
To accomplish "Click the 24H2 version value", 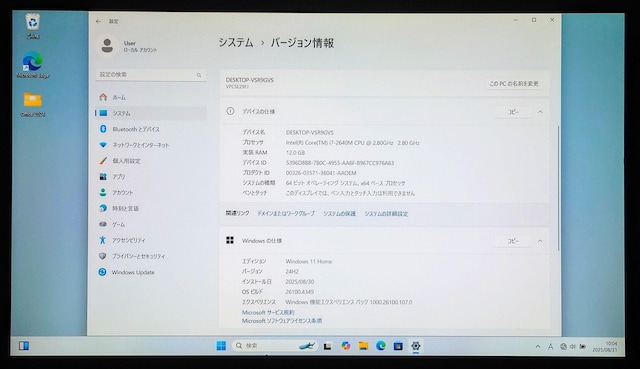I will (x=292, y=271).
